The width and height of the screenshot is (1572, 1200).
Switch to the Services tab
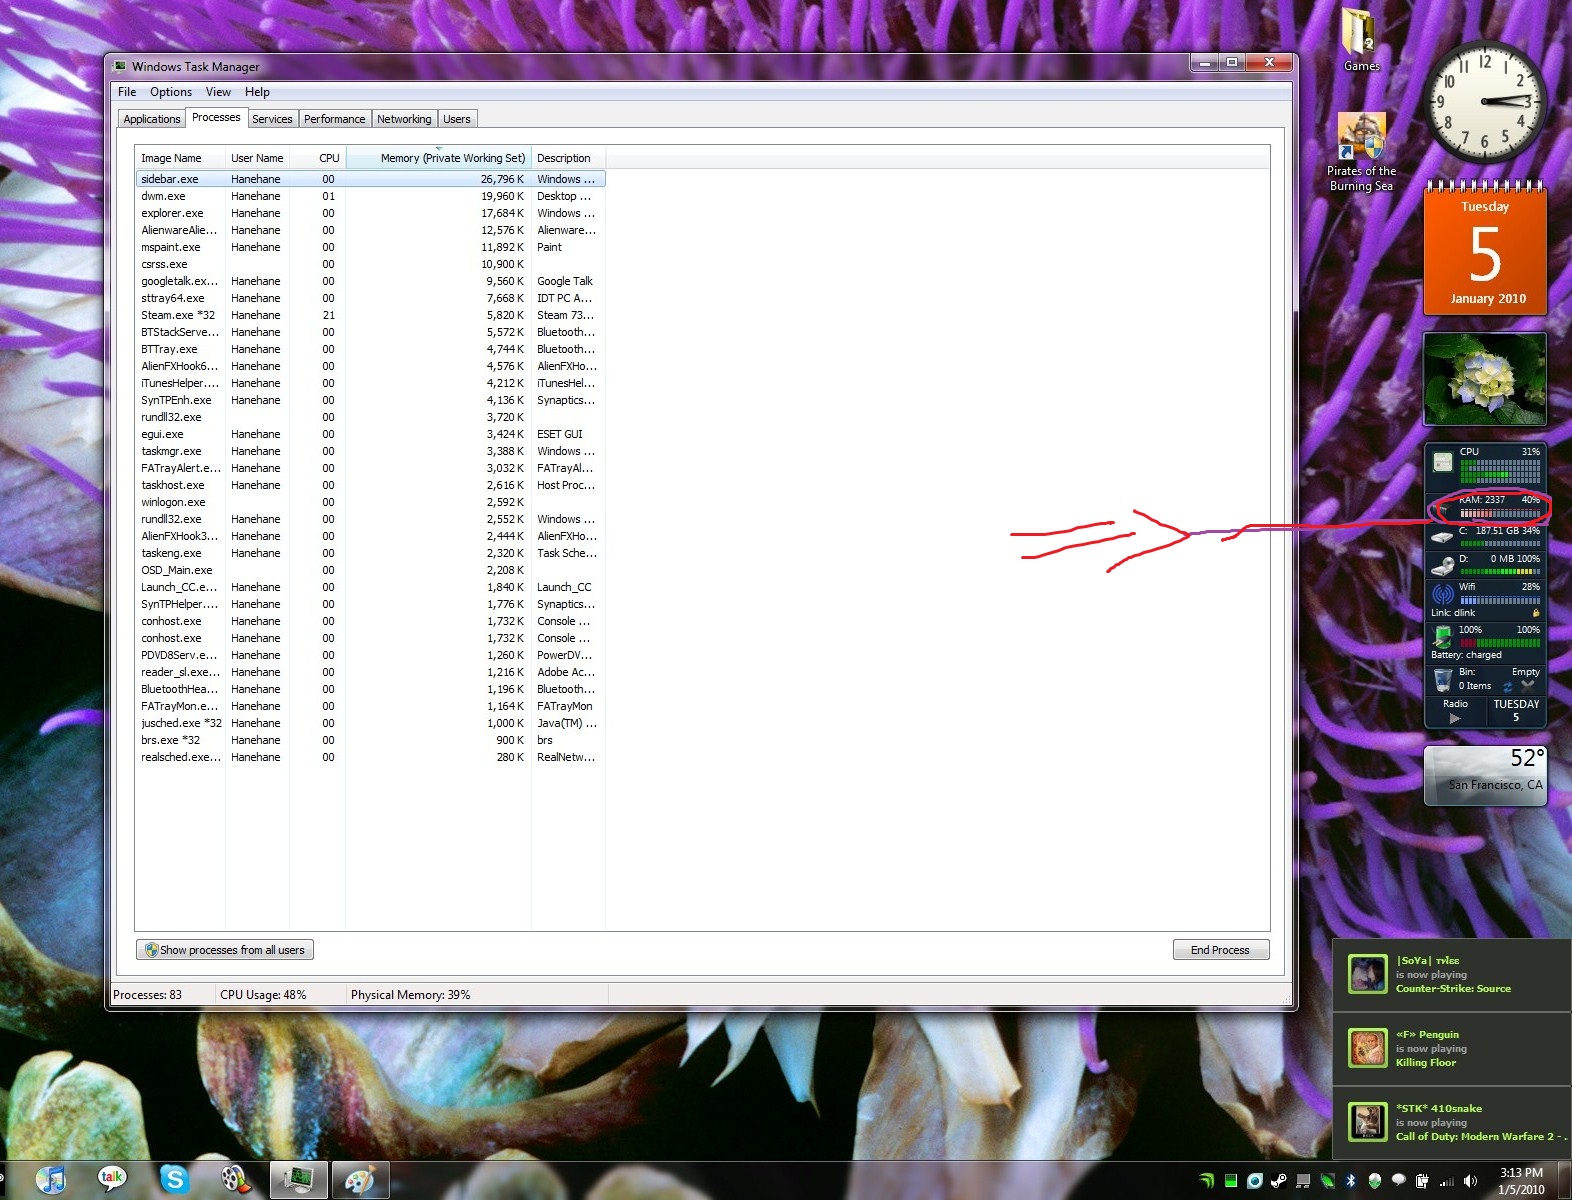(x=272, y=119)
